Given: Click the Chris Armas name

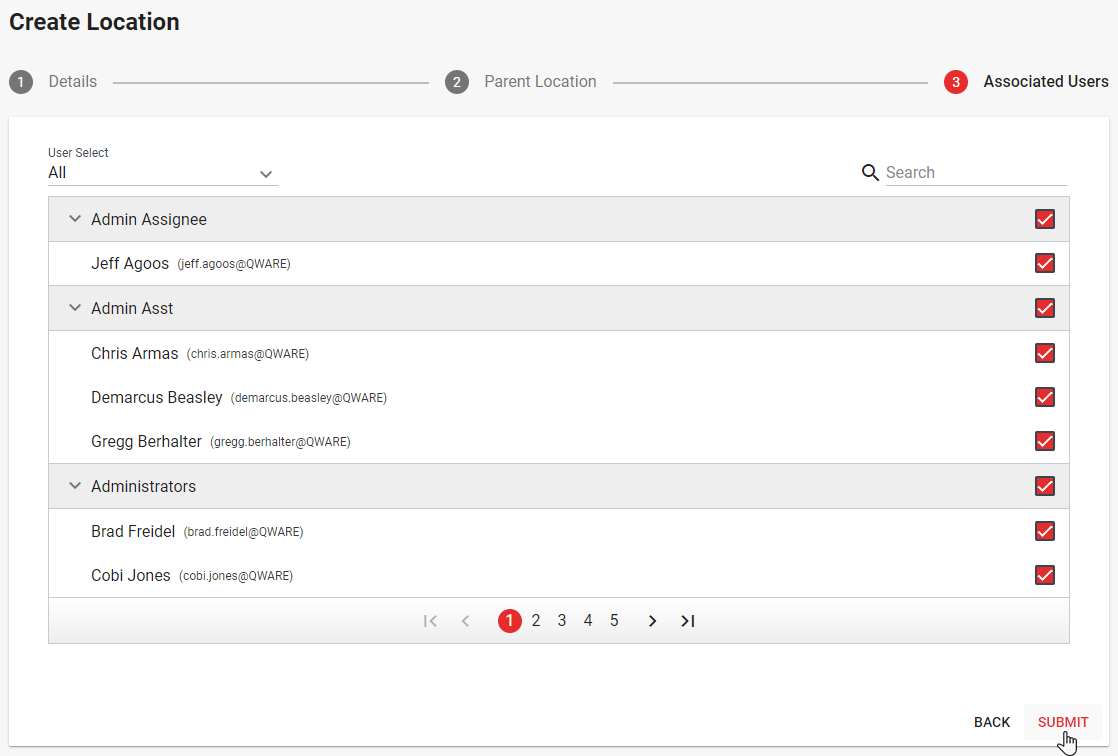Looking at the screenshot, I should [x=135, y=354].
